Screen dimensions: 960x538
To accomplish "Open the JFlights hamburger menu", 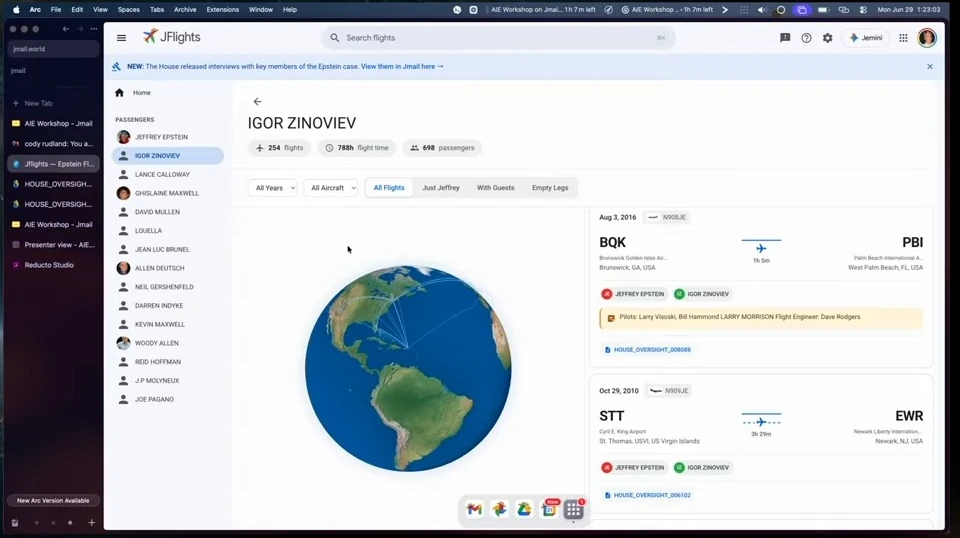I will pyautogui.click(x=121, y=37).
